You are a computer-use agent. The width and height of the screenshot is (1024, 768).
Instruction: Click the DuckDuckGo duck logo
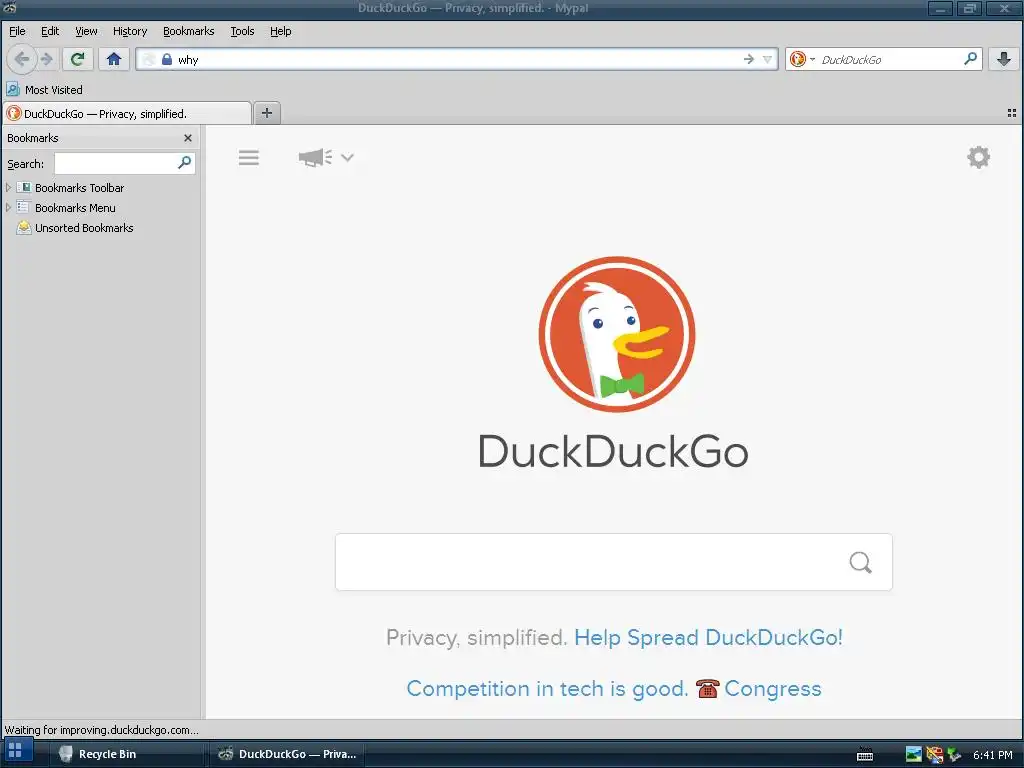click(616, 334)
